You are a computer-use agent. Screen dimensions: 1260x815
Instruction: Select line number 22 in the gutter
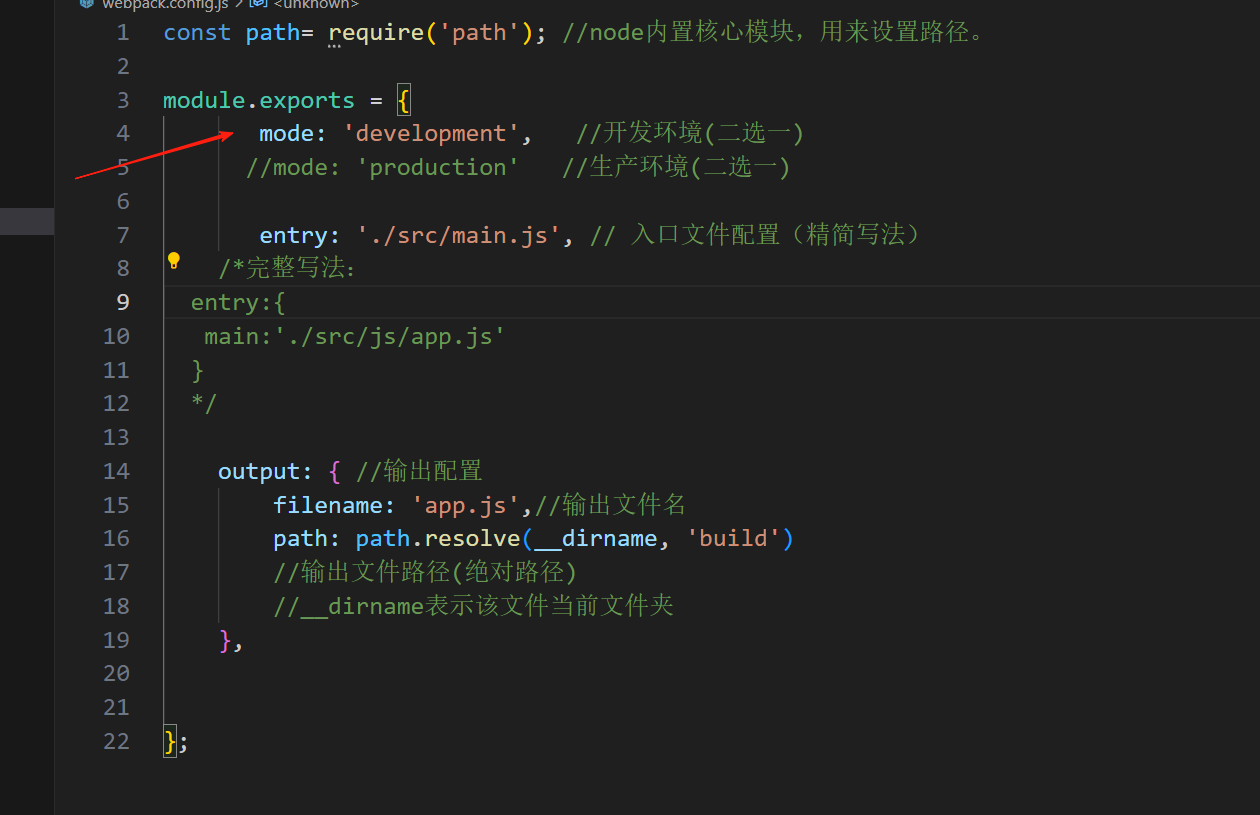[x=116, y=741]
